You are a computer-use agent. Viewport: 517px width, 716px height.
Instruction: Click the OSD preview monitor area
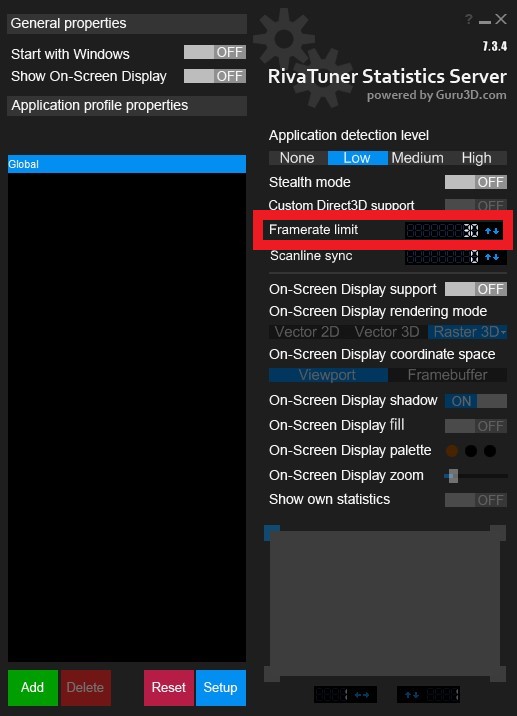[385, 604]
